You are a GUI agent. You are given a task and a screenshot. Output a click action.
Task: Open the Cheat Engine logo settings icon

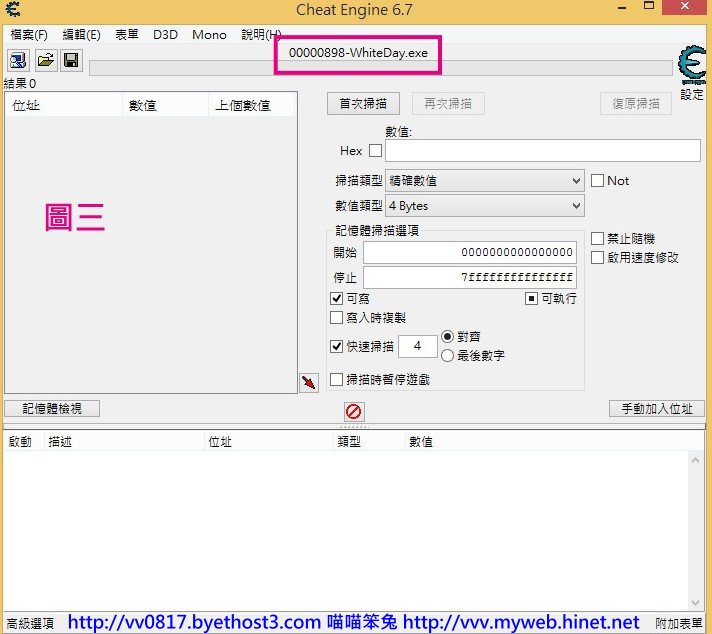pos(692,65)
